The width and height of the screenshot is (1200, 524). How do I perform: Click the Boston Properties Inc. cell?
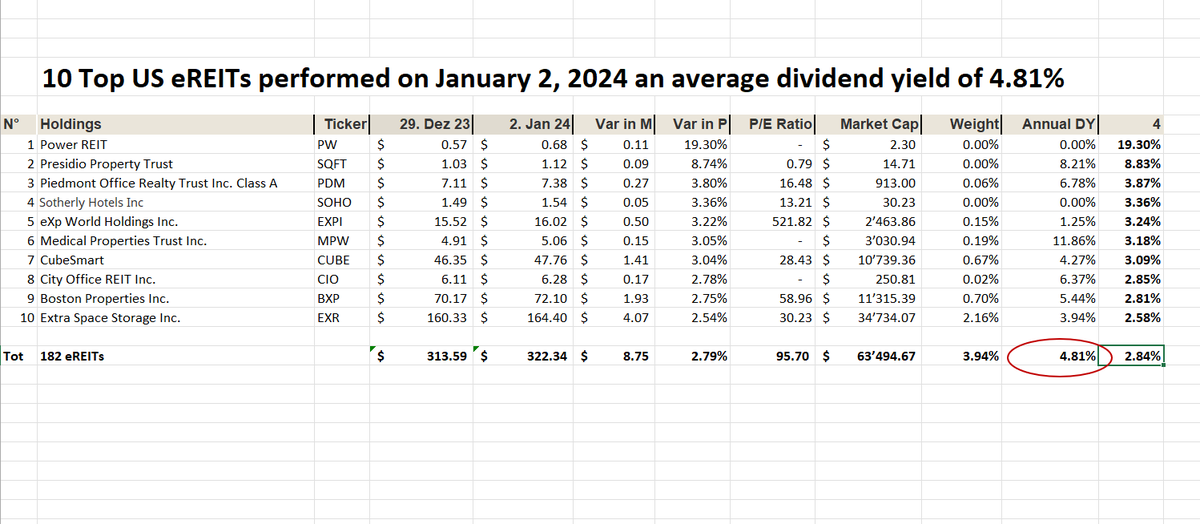175,298
